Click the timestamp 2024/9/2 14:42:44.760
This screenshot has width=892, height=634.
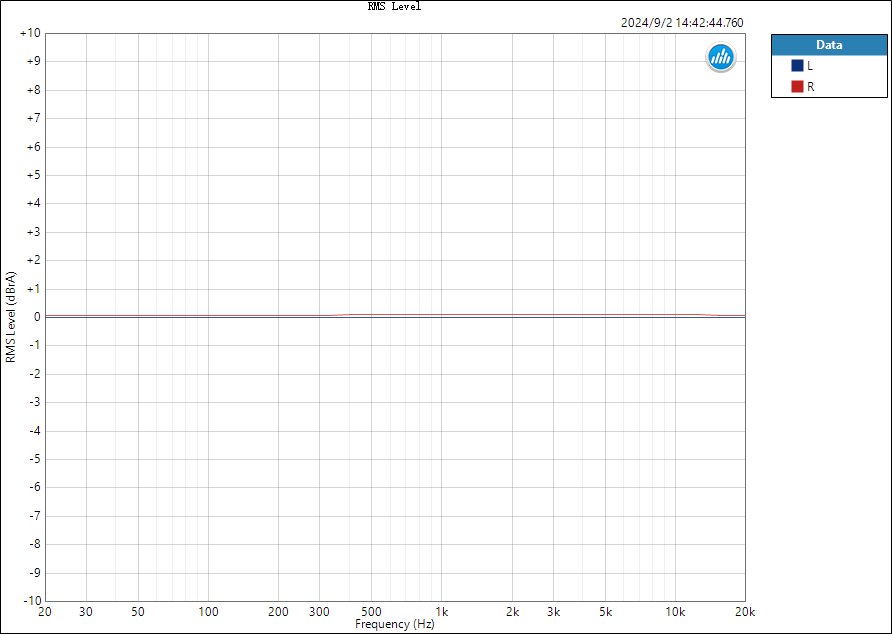(x=682, y=23)
